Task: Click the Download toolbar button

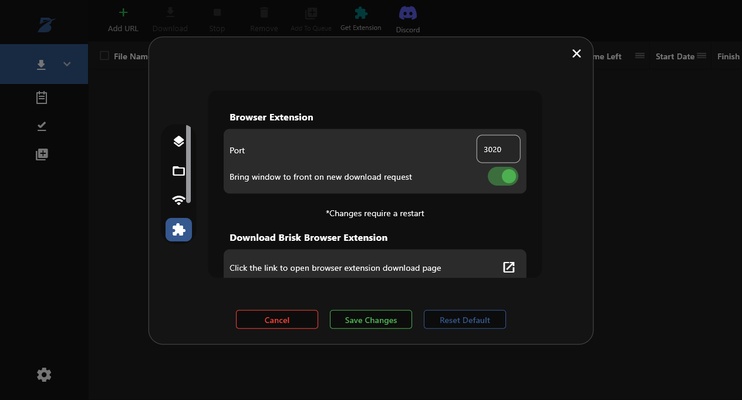Action: tap(170, 19)
